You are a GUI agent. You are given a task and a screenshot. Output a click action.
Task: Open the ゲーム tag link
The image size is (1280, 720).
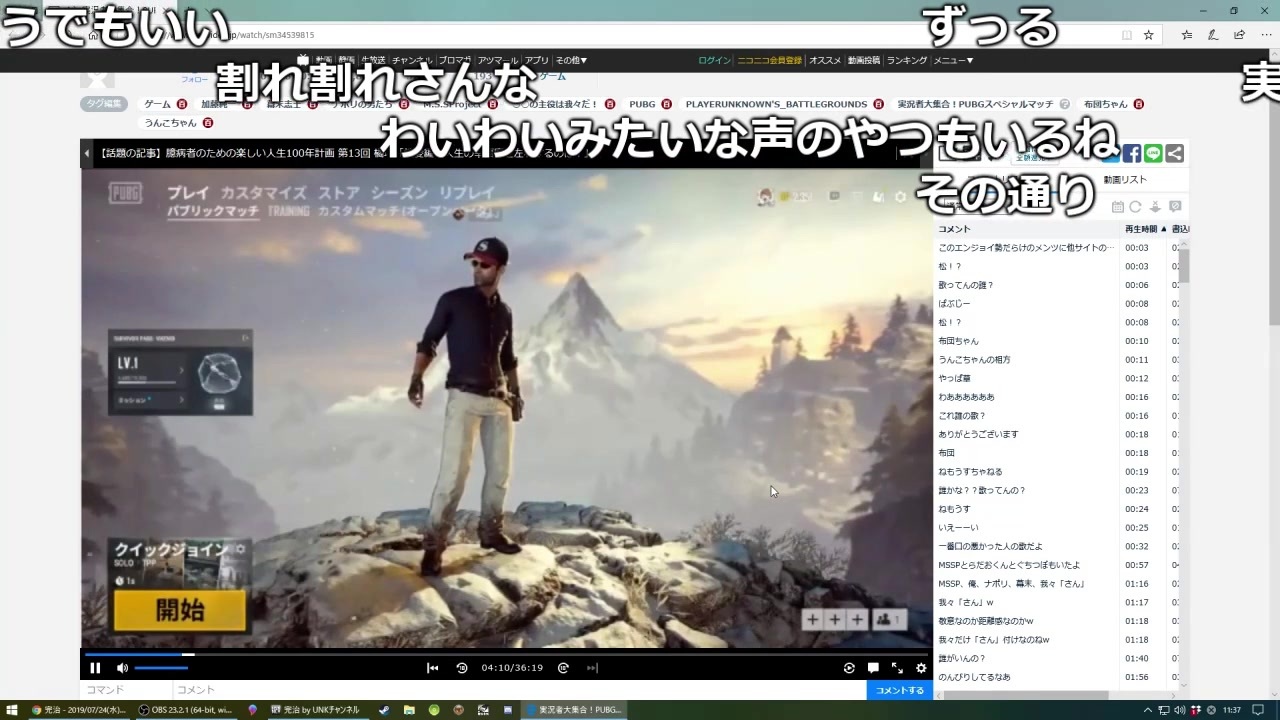click(x=157, y=104)
